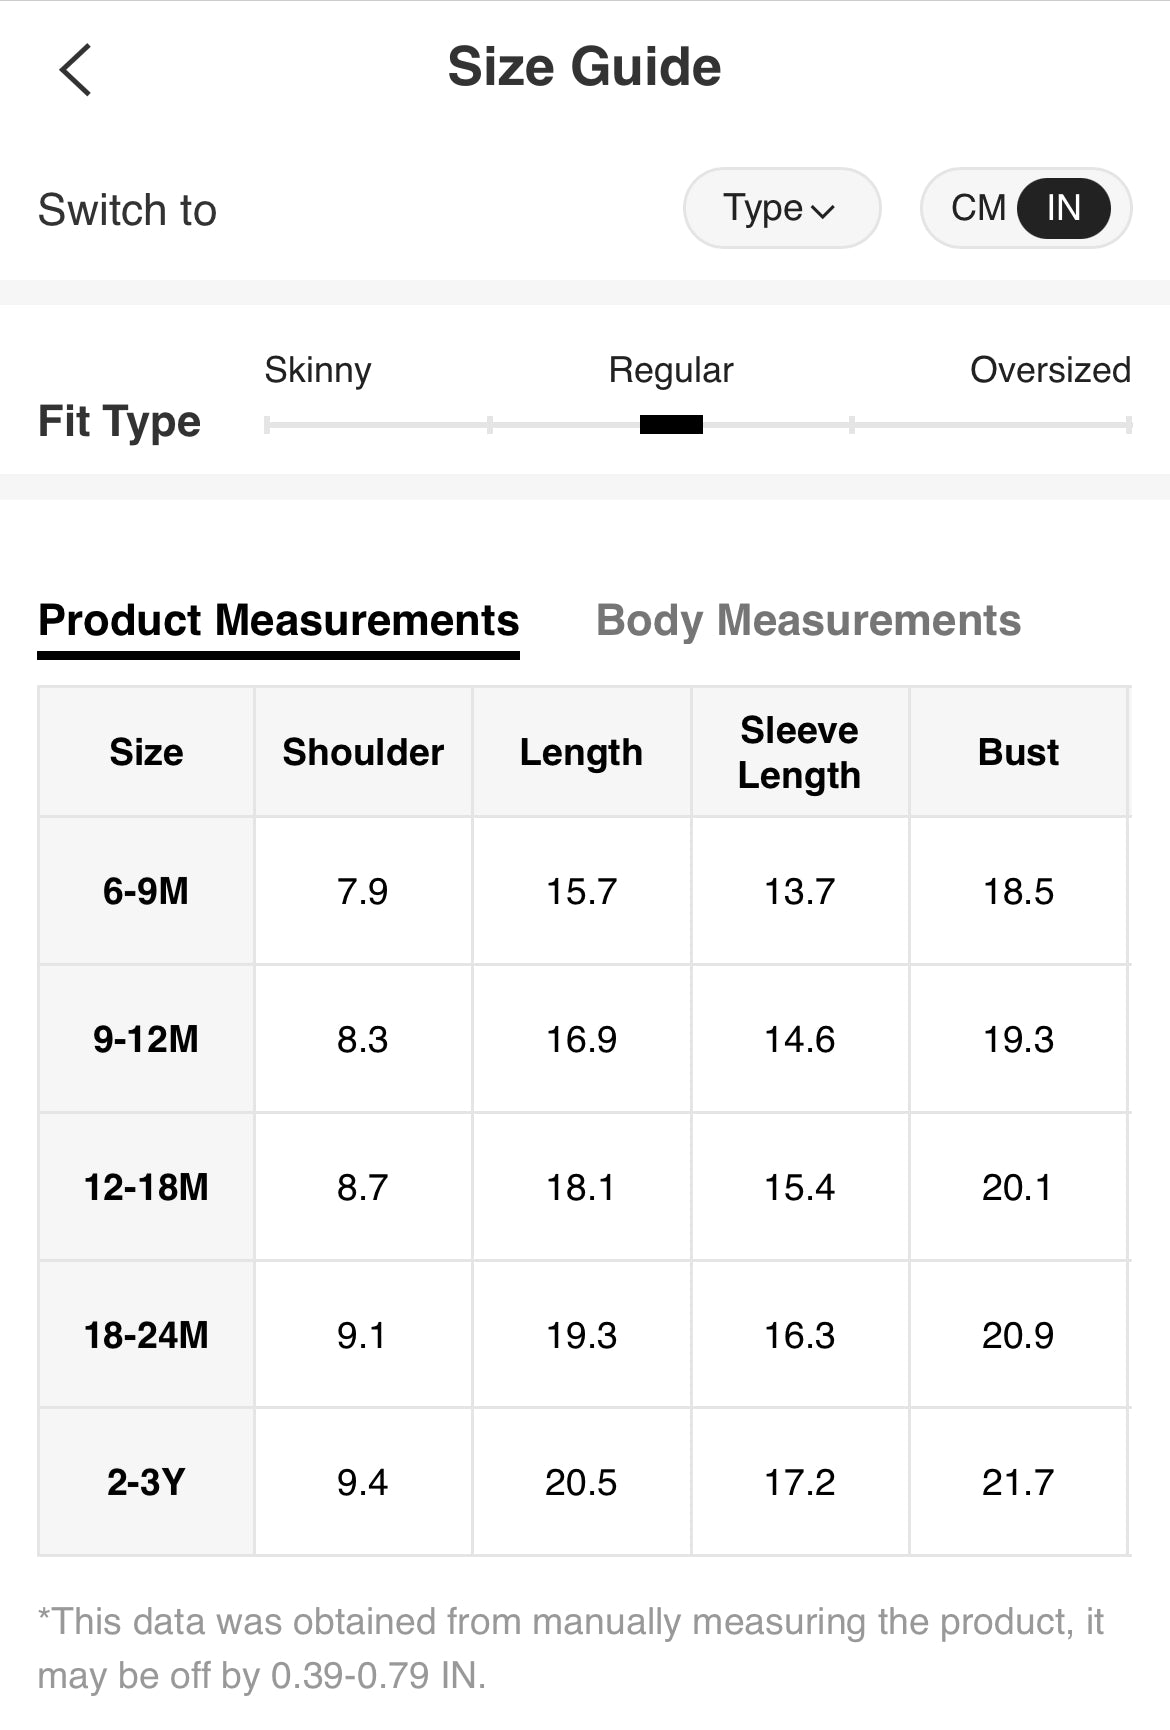
Task: Click the Skinny fit label
Action: [317, 370]
